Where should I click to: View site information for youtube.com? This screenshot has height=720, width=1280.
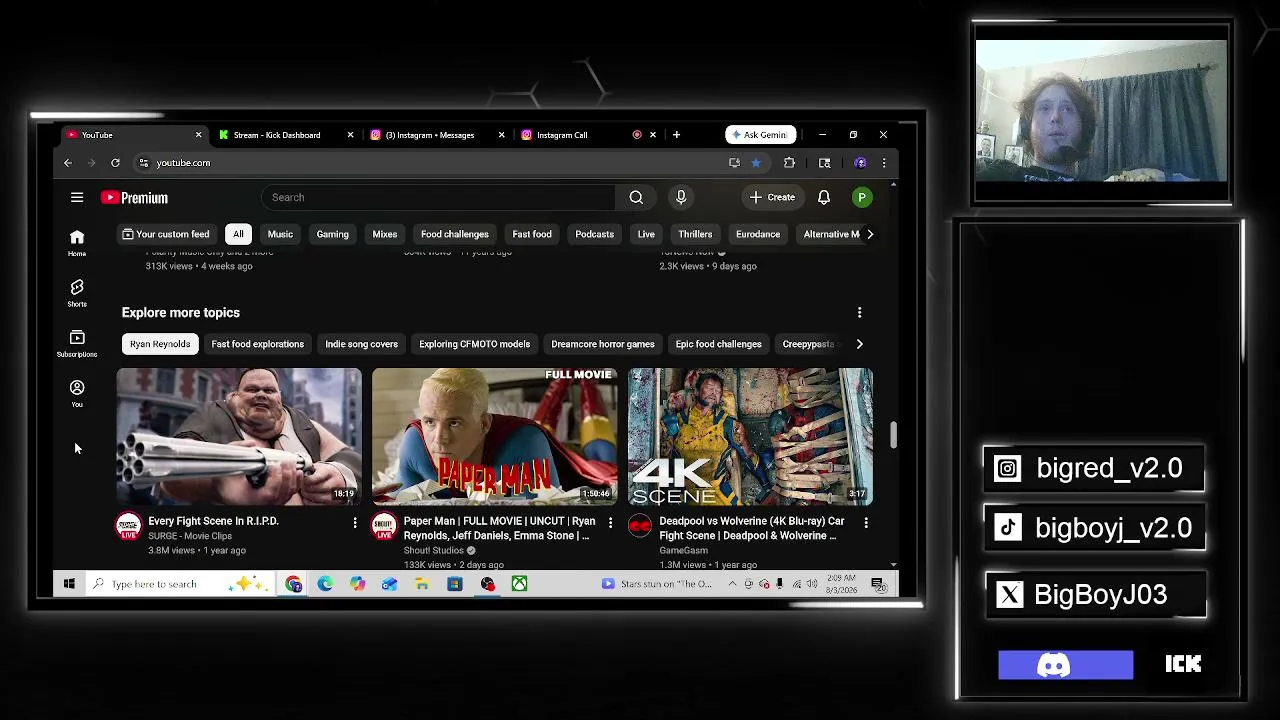tap(144, 163)
